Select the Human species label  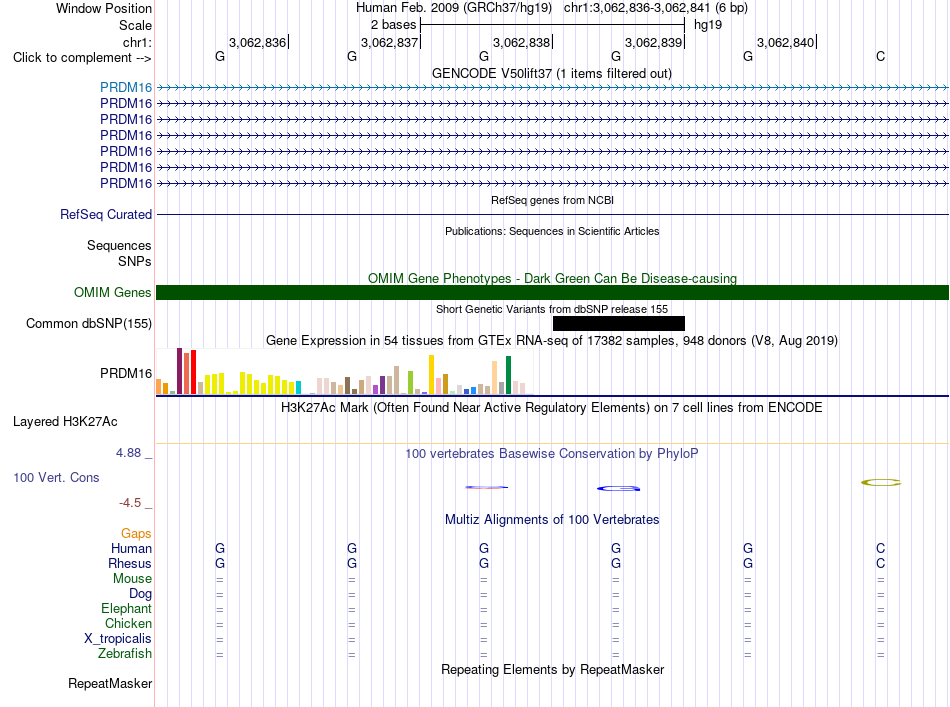(131, 548)
